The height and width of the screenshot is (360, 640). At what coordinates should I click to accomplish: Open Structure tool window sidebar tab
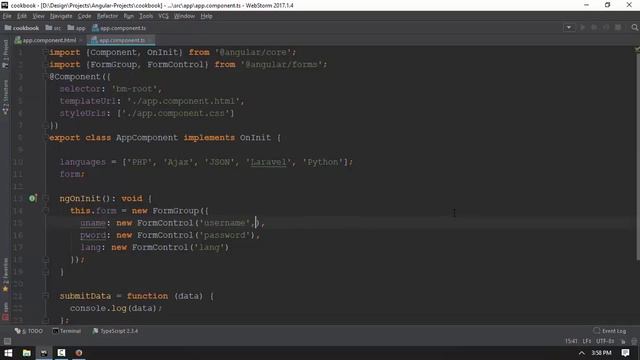[x=5, y=97]
